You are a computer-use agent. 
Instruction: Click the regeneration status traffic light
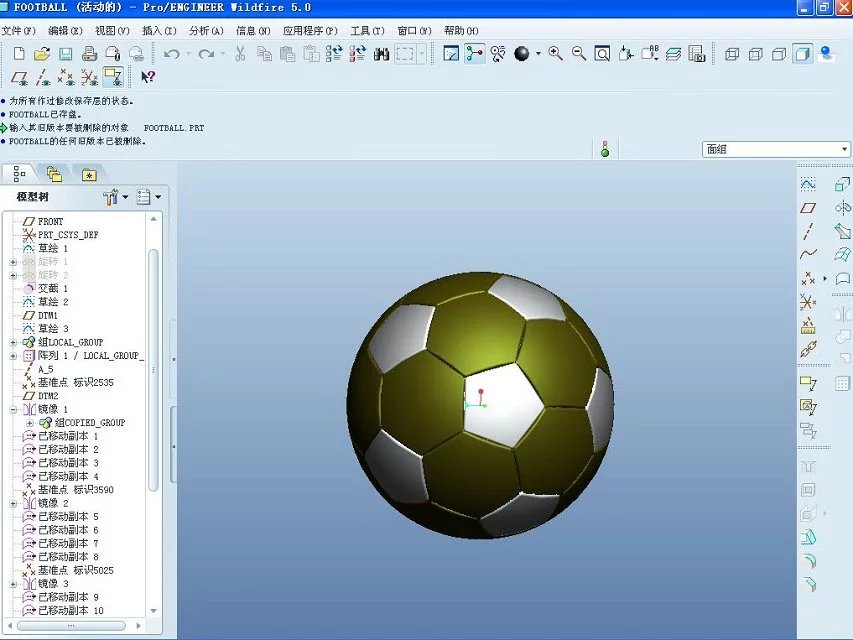[x=605, y=149]
